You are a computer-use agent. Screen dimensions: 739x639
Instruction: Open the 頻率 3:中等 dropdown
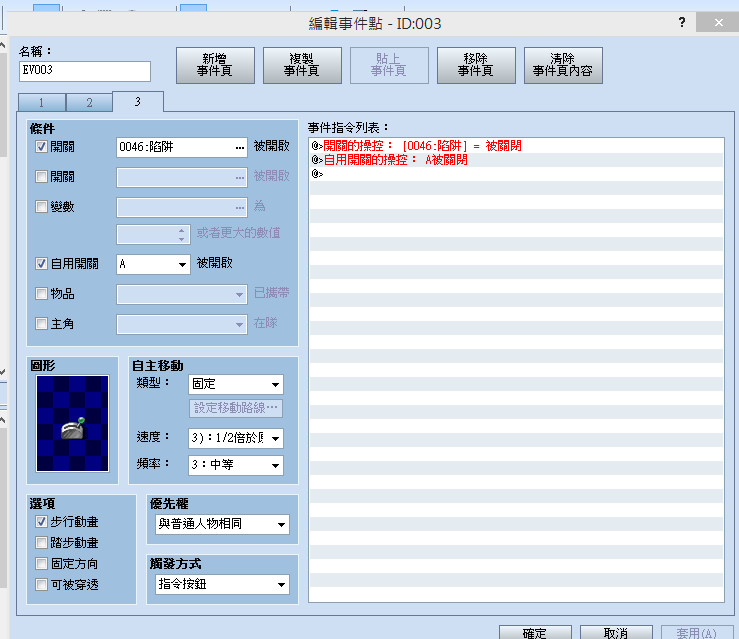(x=236, y=465)
